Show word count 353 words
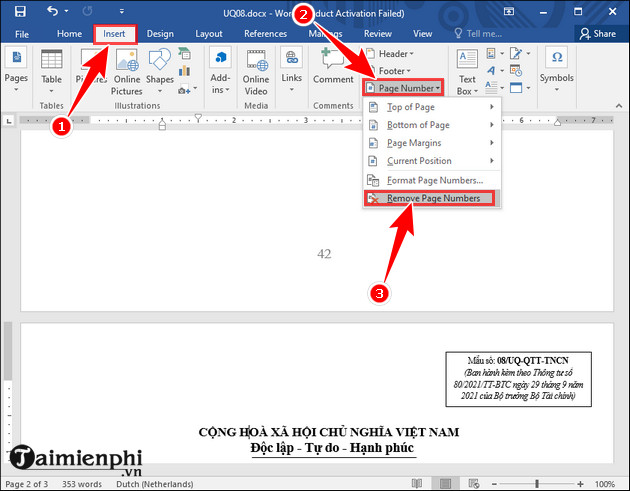 click(x=82, y=484)
